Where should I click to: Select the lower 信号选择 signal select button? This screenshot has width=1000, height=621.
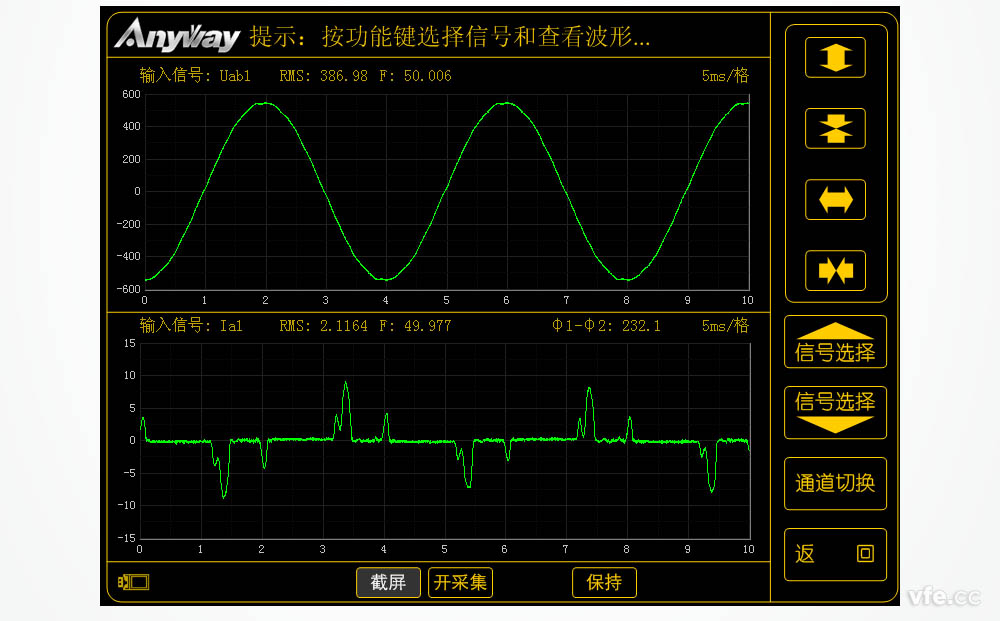pyautogui.click(x=835, y=412)
